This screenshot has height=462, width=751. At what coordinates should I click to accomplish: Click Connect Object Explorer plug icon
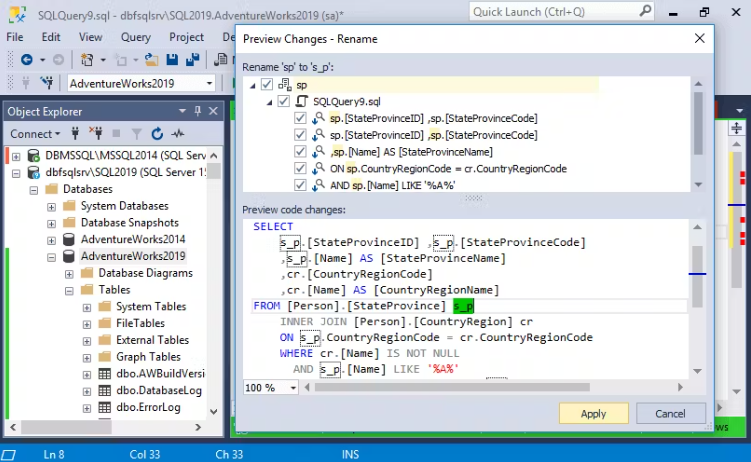75,133
